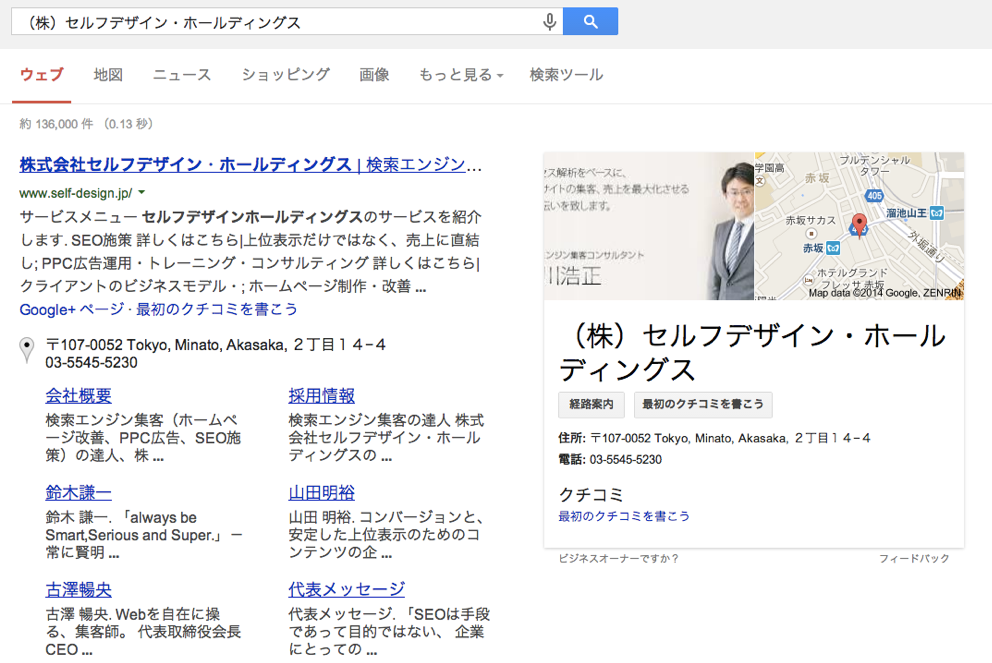Open the 会社概要 sitelink

tap(78, 396)
